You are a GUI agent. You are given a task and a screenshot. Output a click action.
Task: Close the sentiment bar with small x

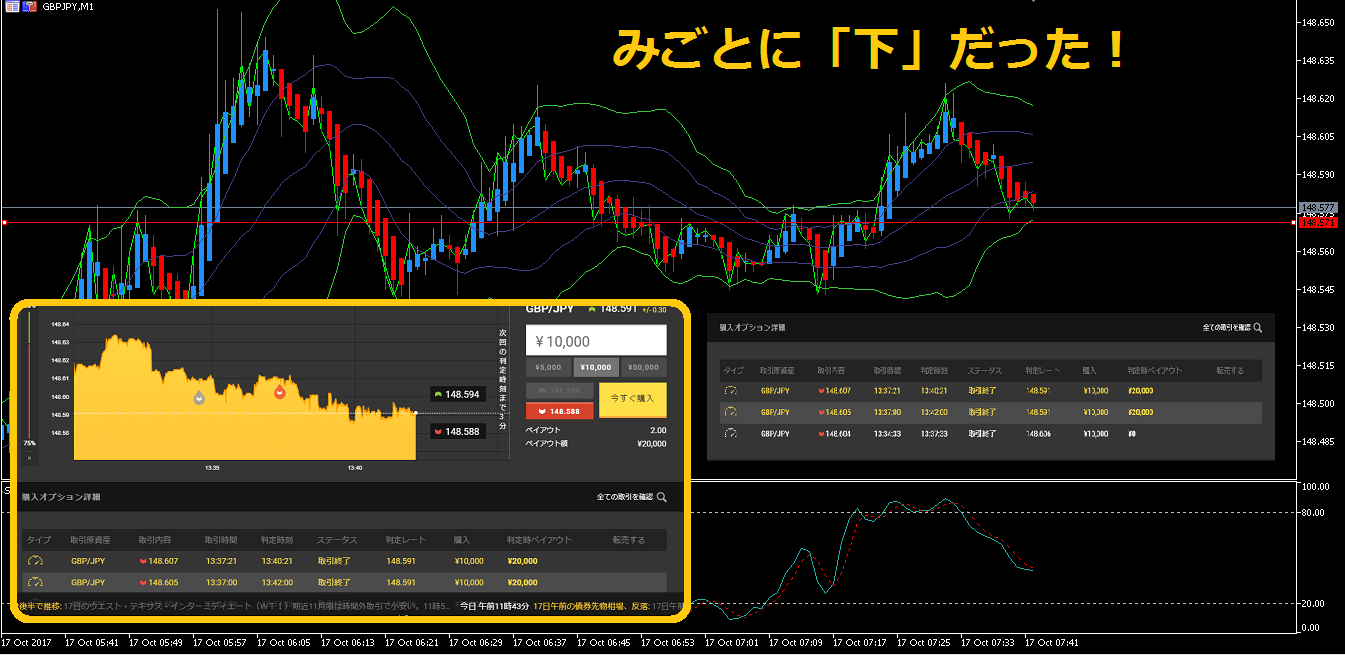click(29, 458)
